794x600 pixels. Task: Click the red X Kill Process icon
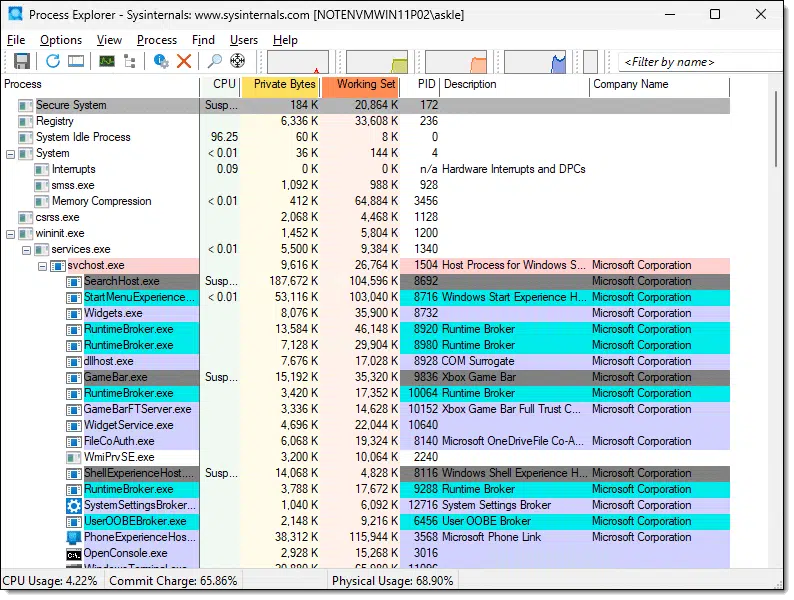coord(184,61)
